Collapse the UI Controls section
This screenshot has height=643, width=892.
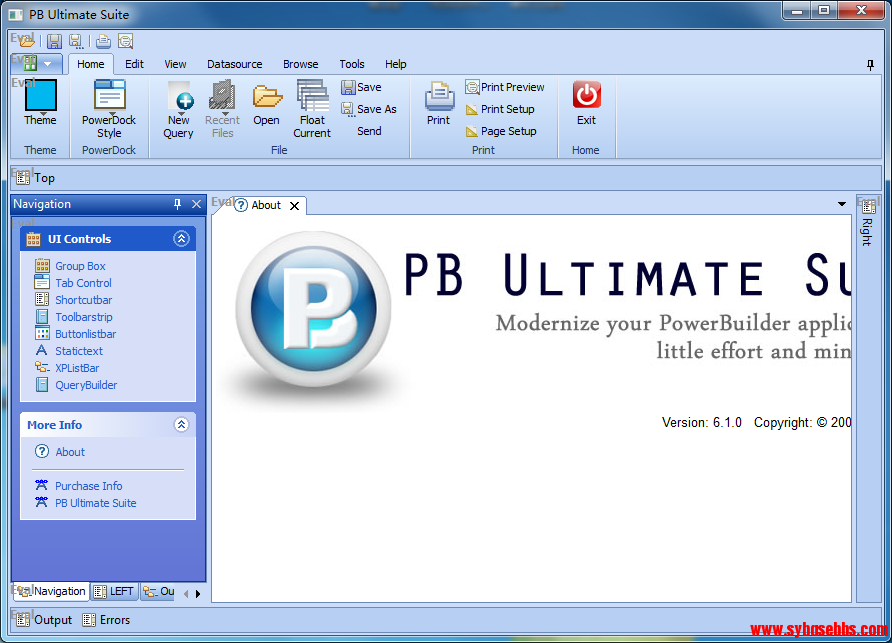[x=181, y=239]
